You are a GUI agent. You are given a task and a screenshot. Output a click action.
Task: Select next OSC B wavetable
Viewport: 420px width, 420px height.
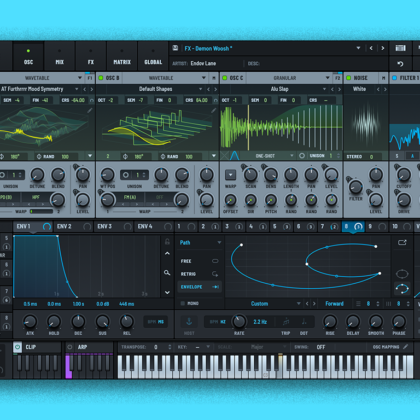216,89
